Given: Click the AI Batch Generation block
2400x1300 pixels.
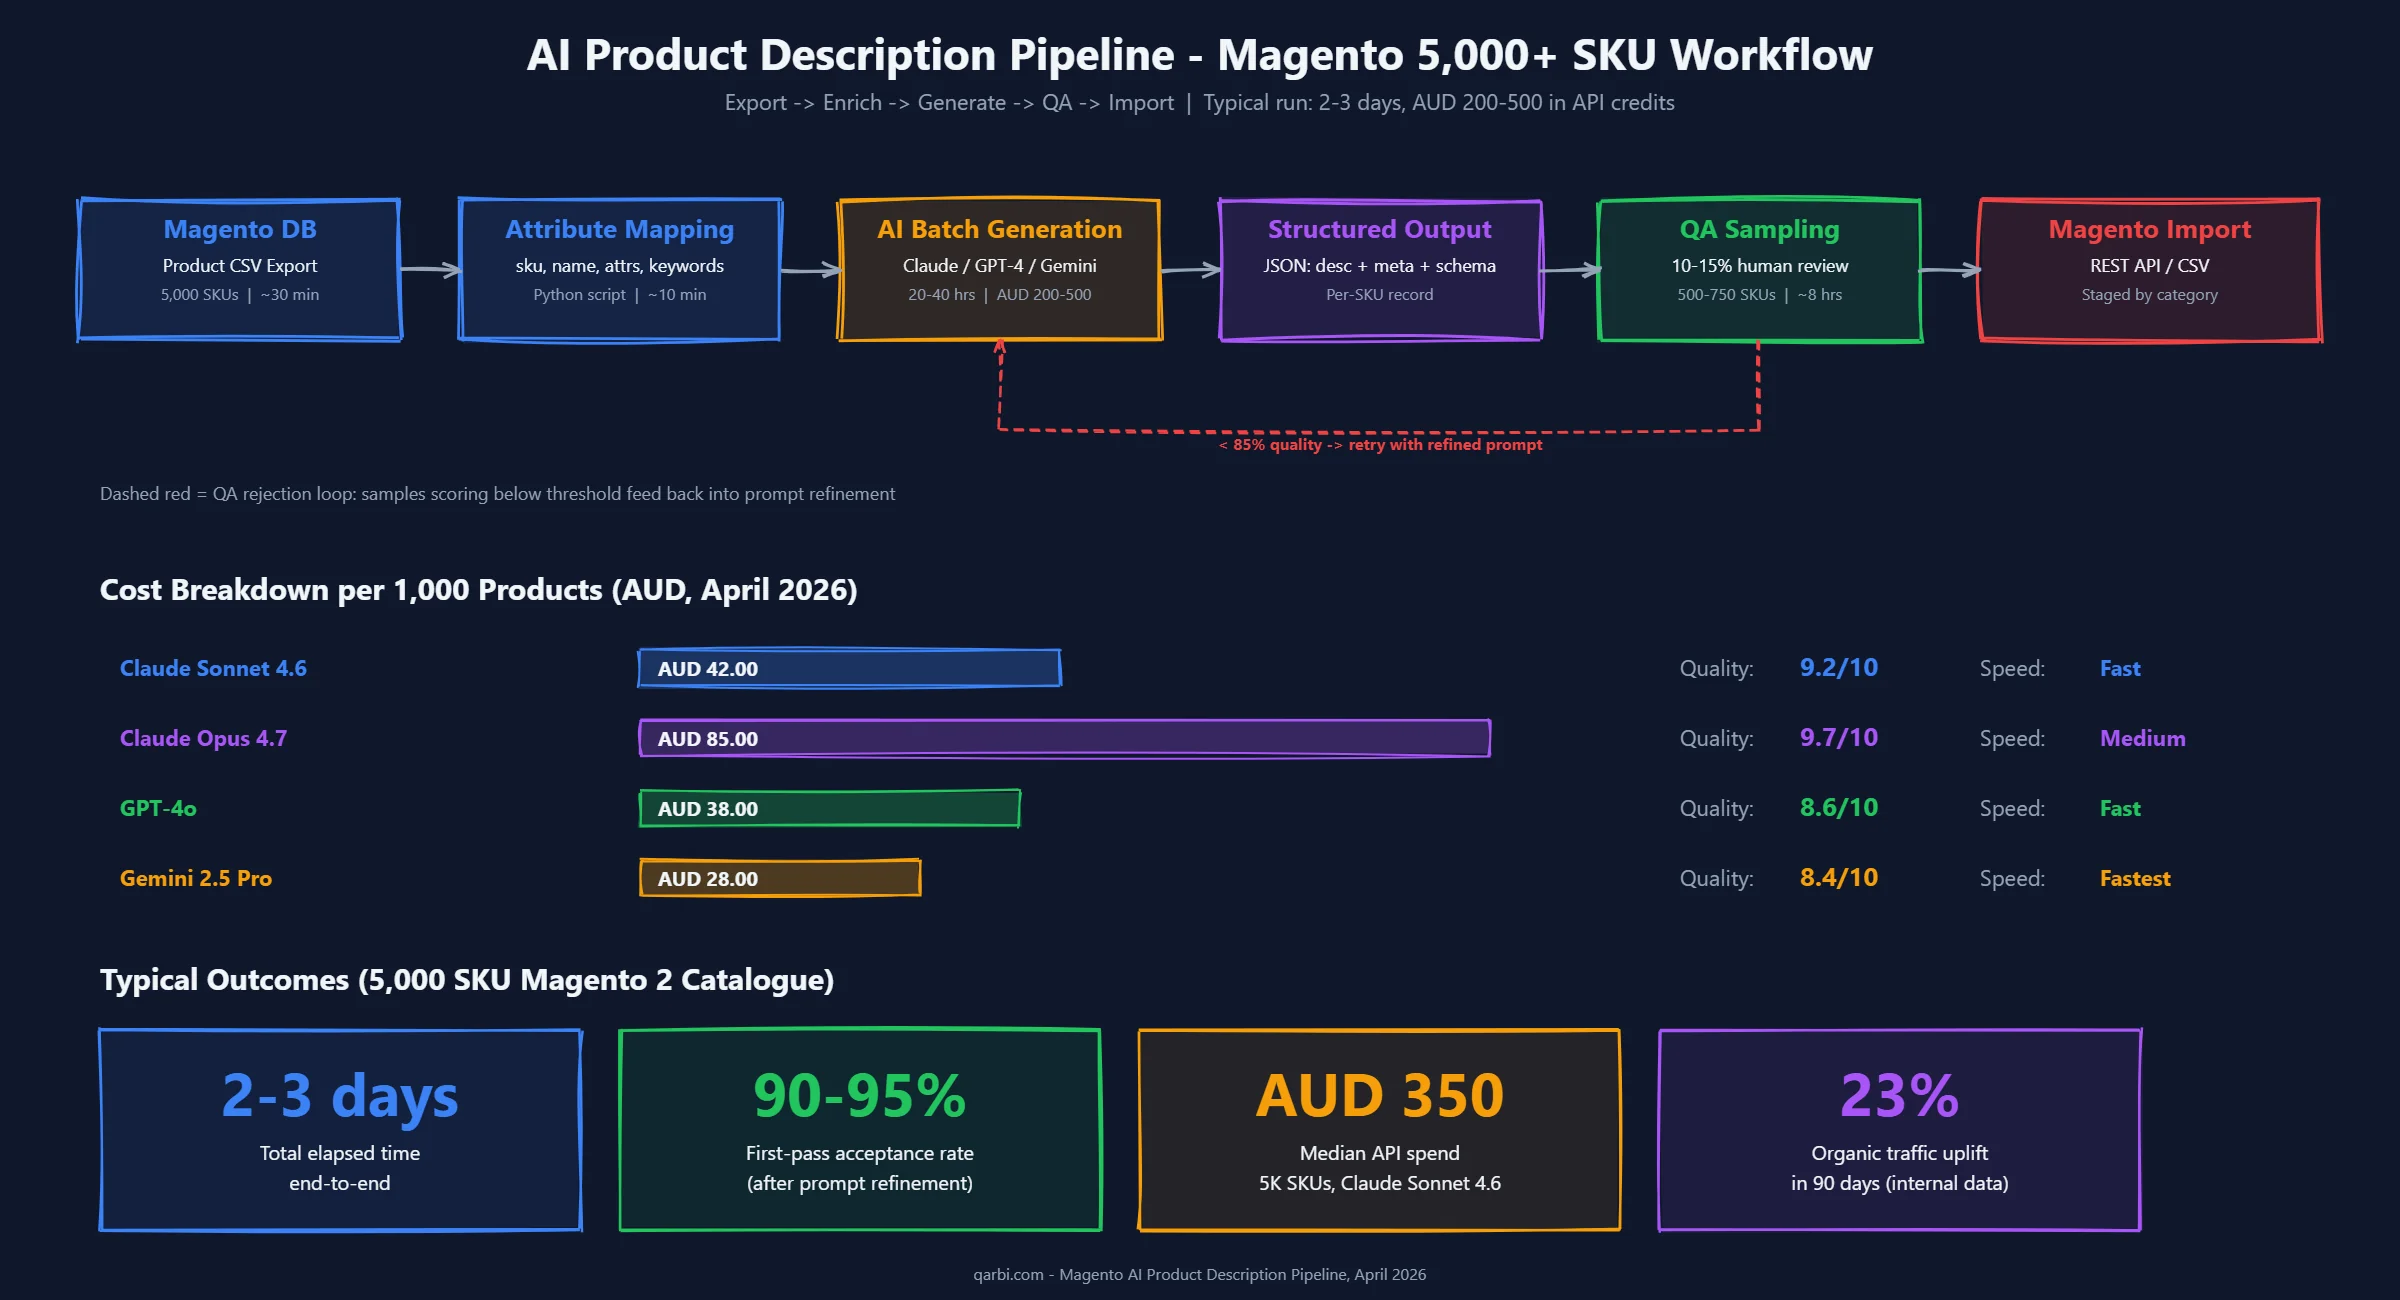Looking at the screenshot, I should [998, 268].
